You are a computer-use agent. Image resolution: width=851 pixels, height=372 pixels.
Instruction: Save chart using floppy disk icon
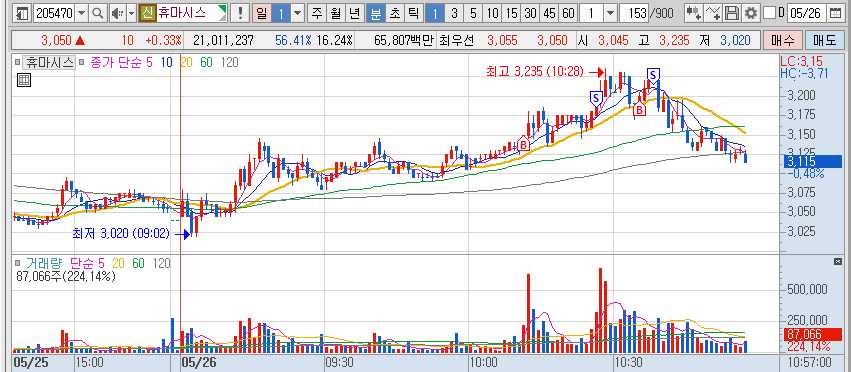click(732, 13)
